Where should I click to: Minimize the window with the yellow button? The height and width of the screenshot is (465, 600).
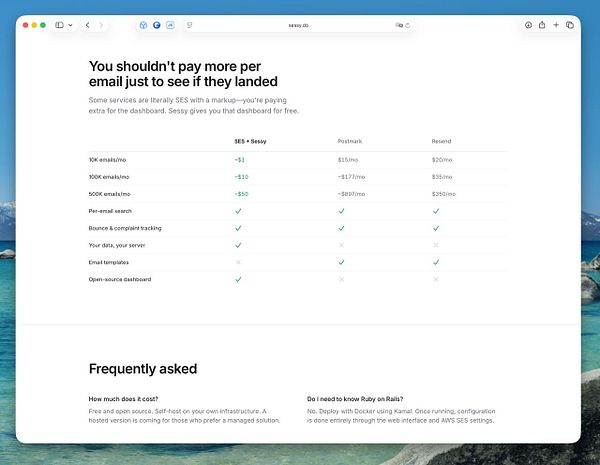tap(34, 25)
